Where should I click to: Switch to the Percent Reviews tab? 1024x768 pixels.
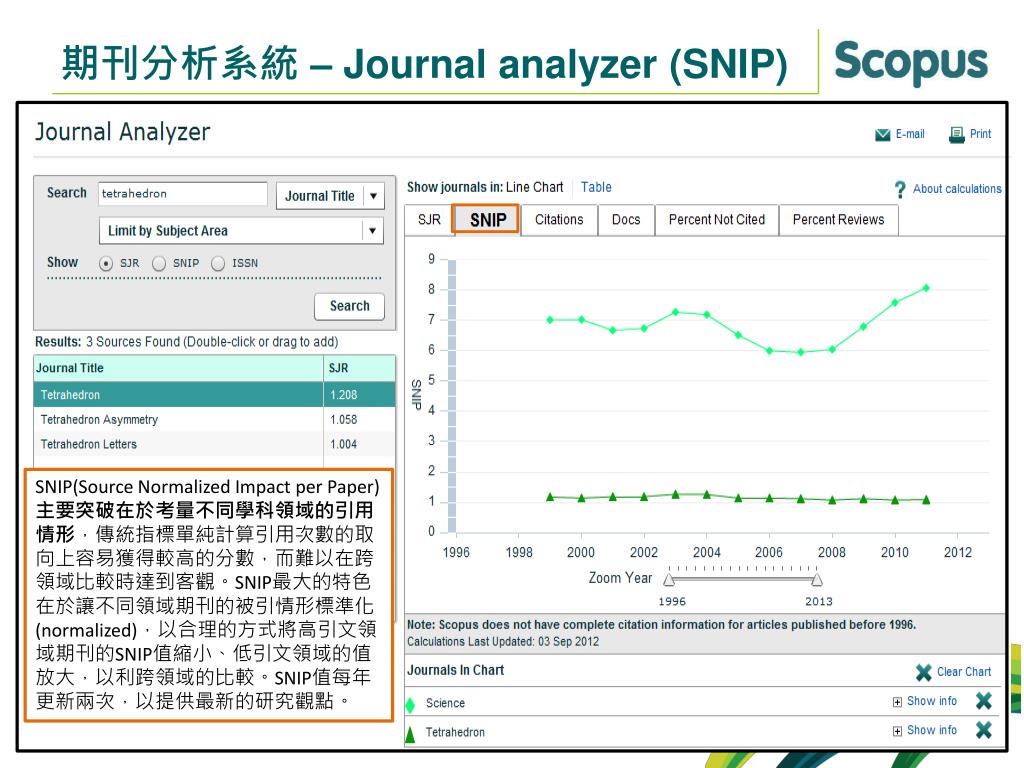click(x=839, y=220)
